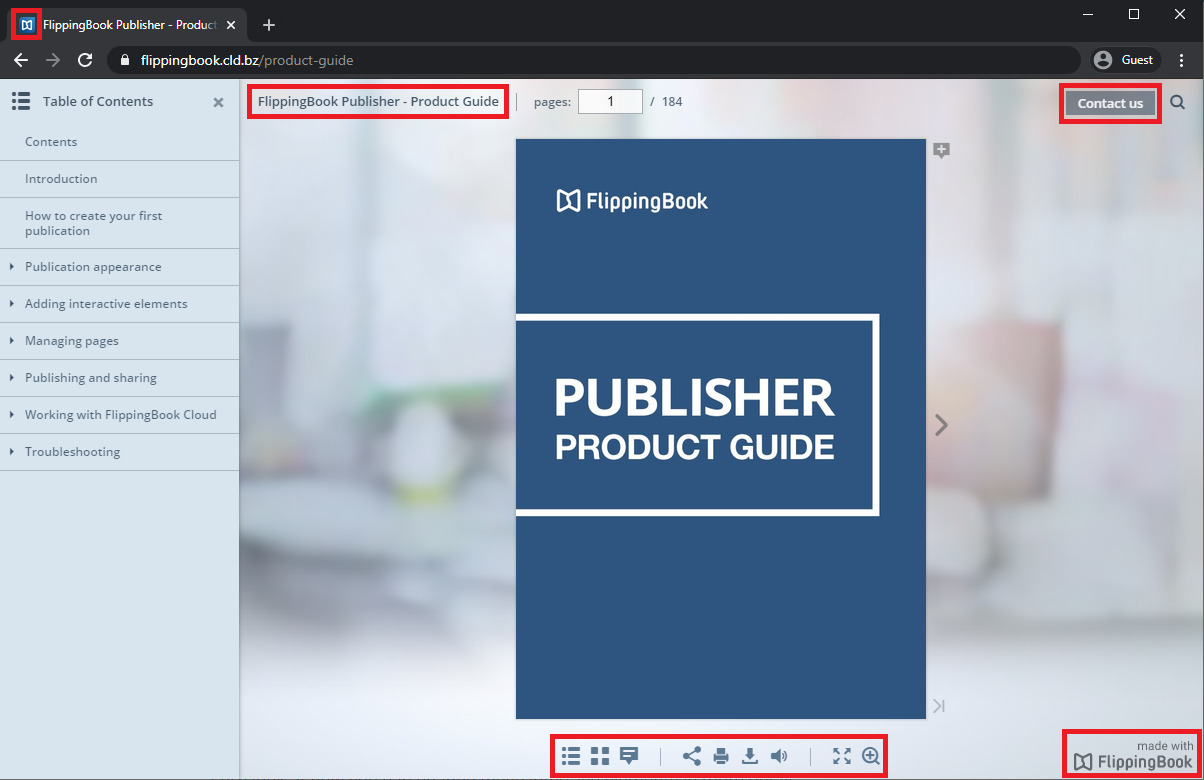Expand Working with FlippingBook Cloud section
The height and width of the screenshot is (780, 1204).
coord(11,415)
